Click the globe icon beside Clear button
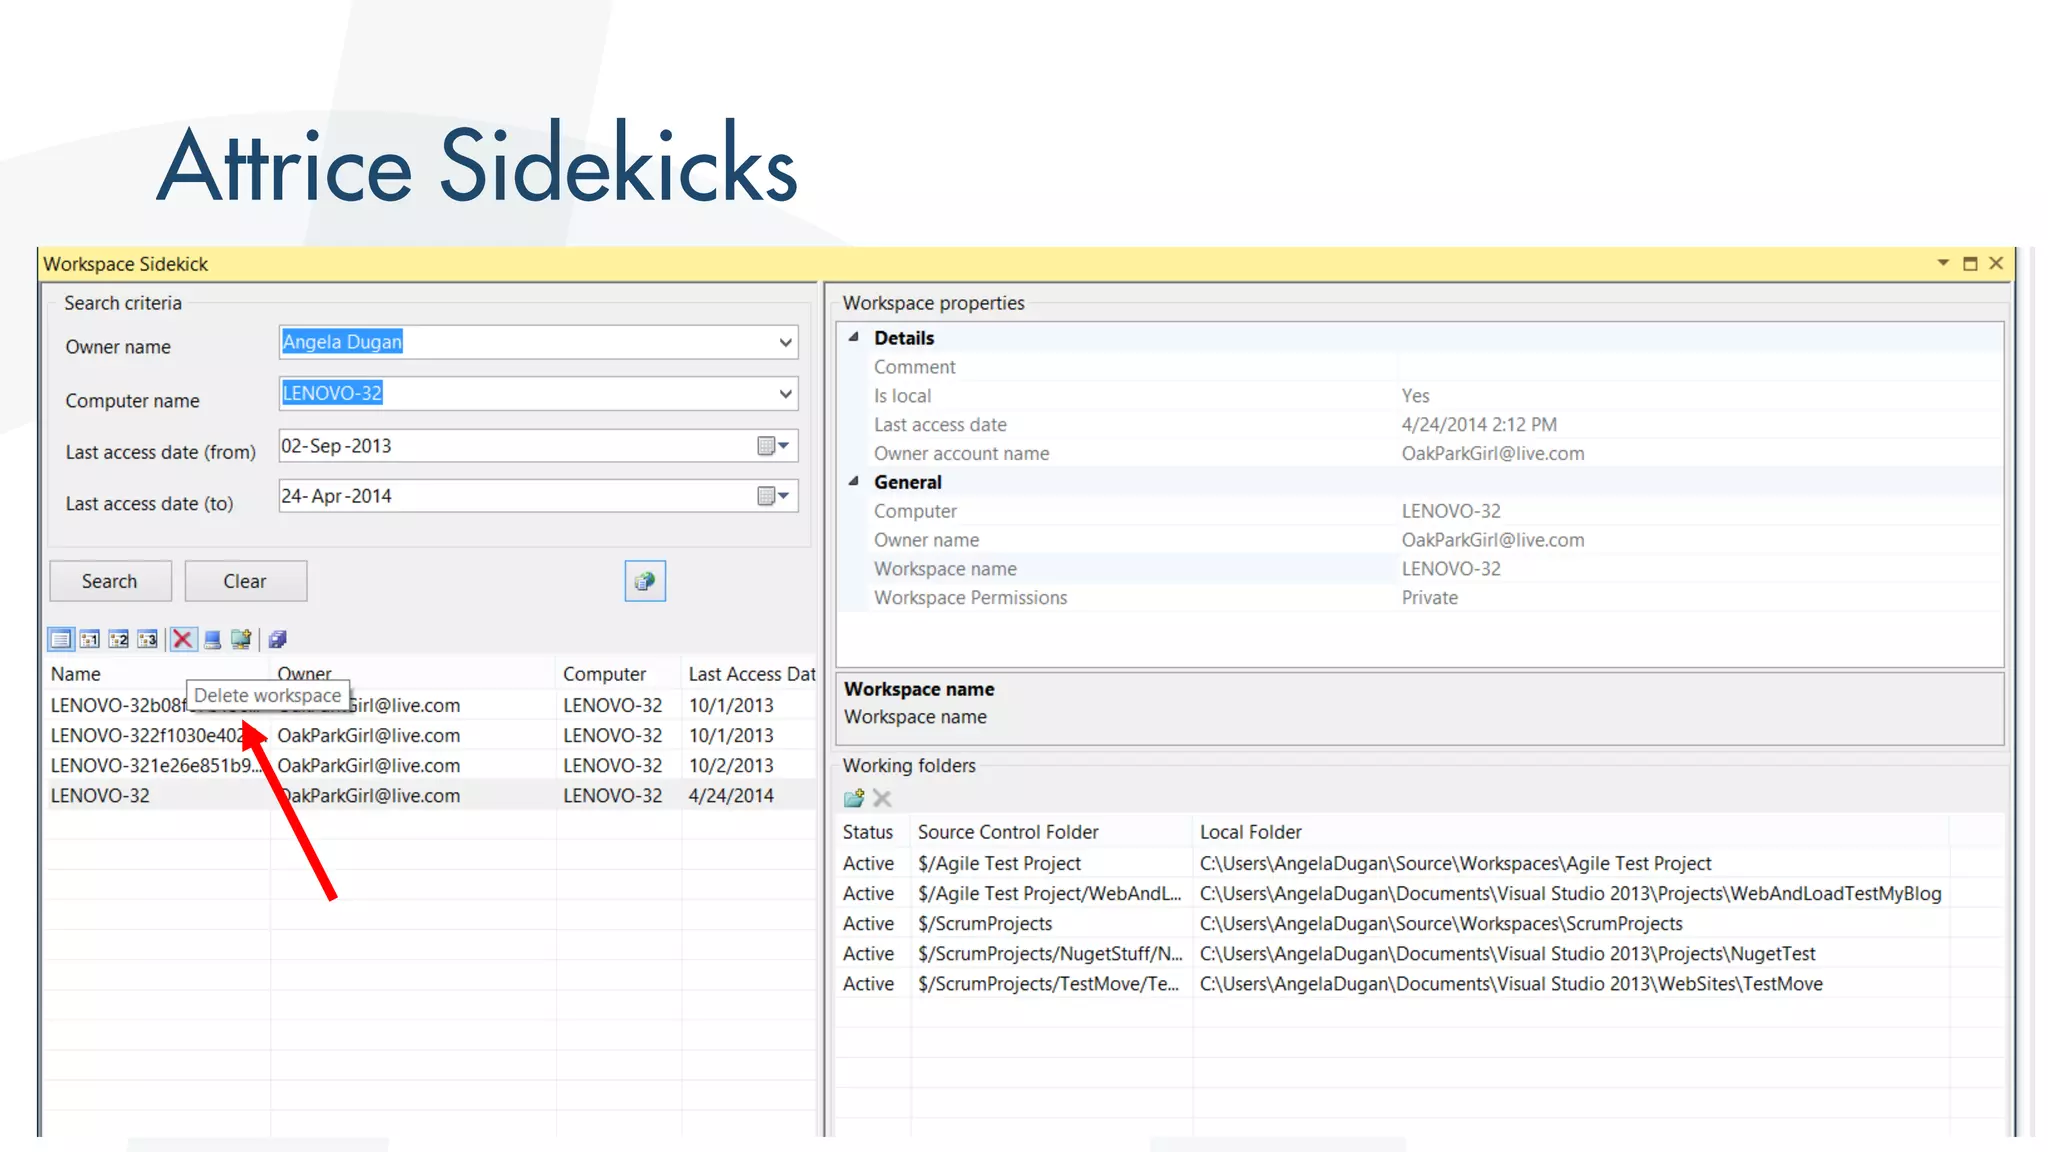 pyautogui.click(x=645, y=581)
